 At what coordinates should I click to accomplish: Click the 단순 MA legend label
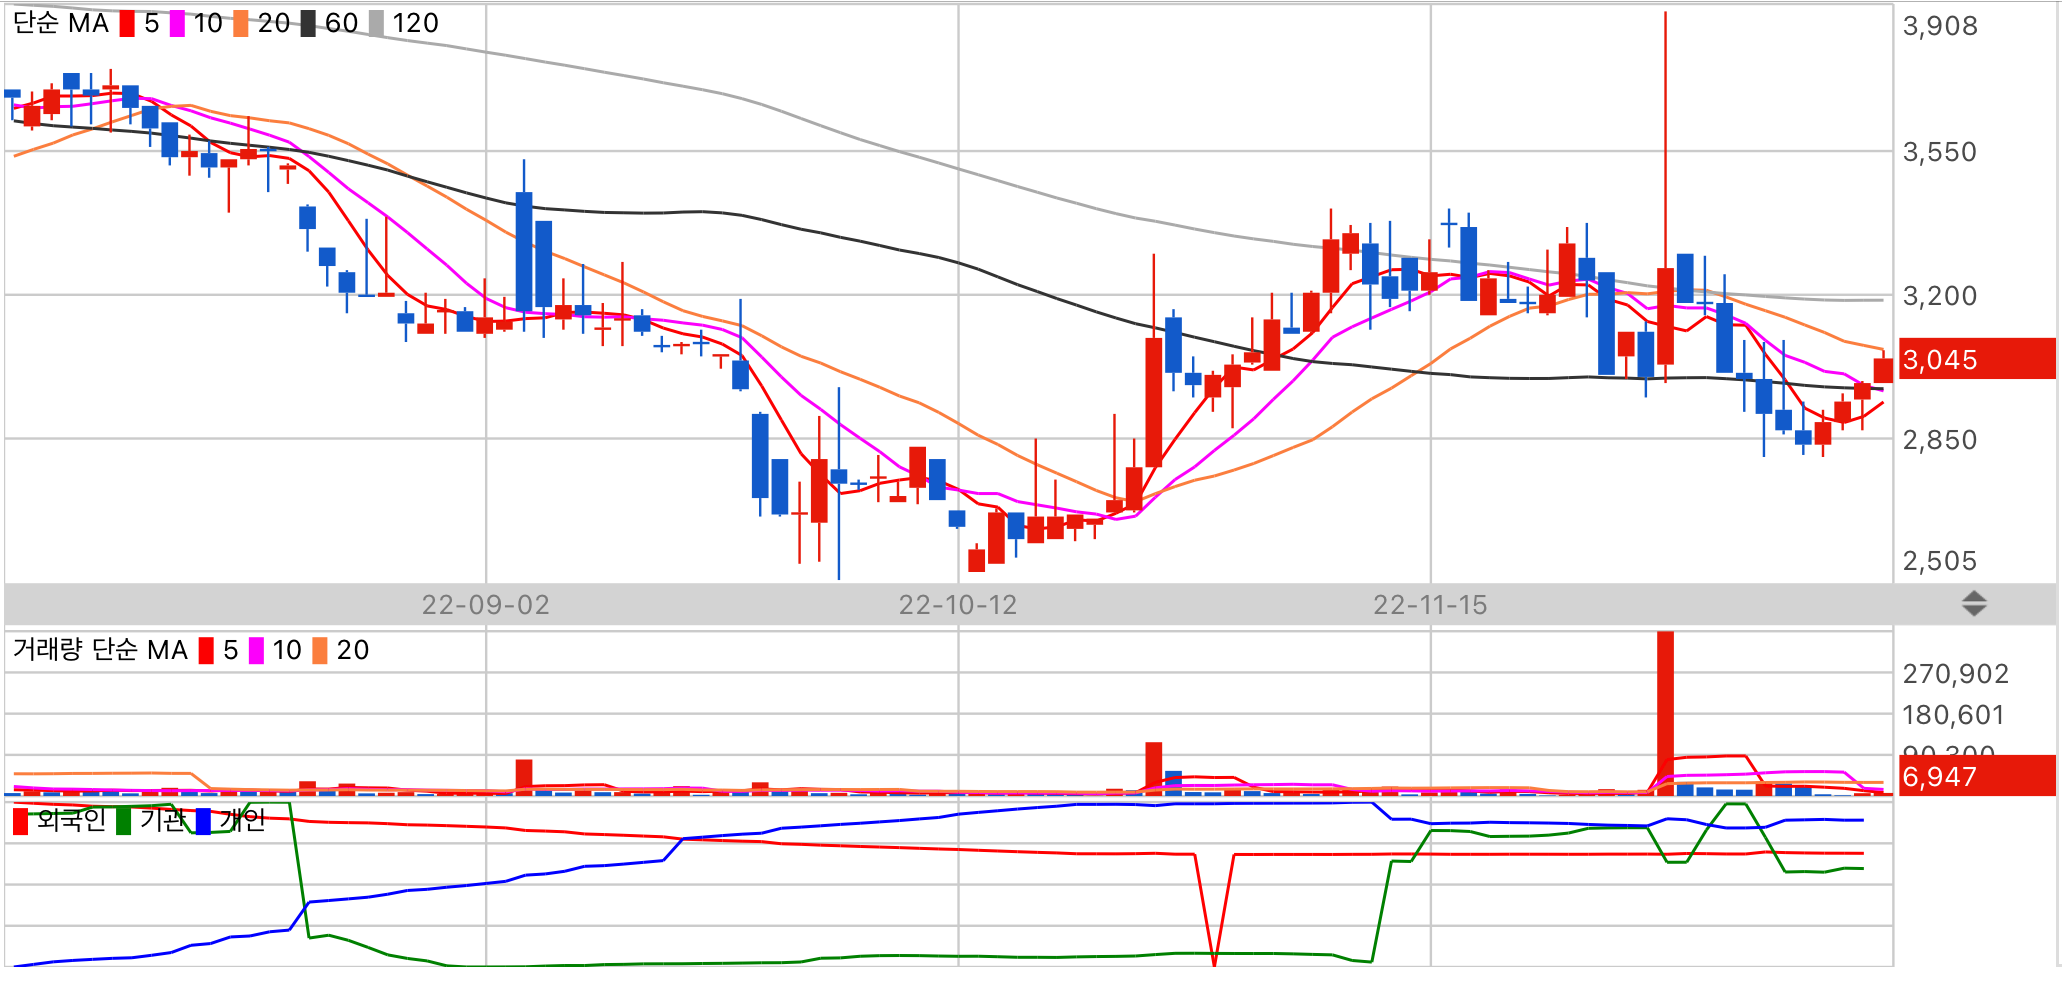pyautogui.click(x=60, y=23)
